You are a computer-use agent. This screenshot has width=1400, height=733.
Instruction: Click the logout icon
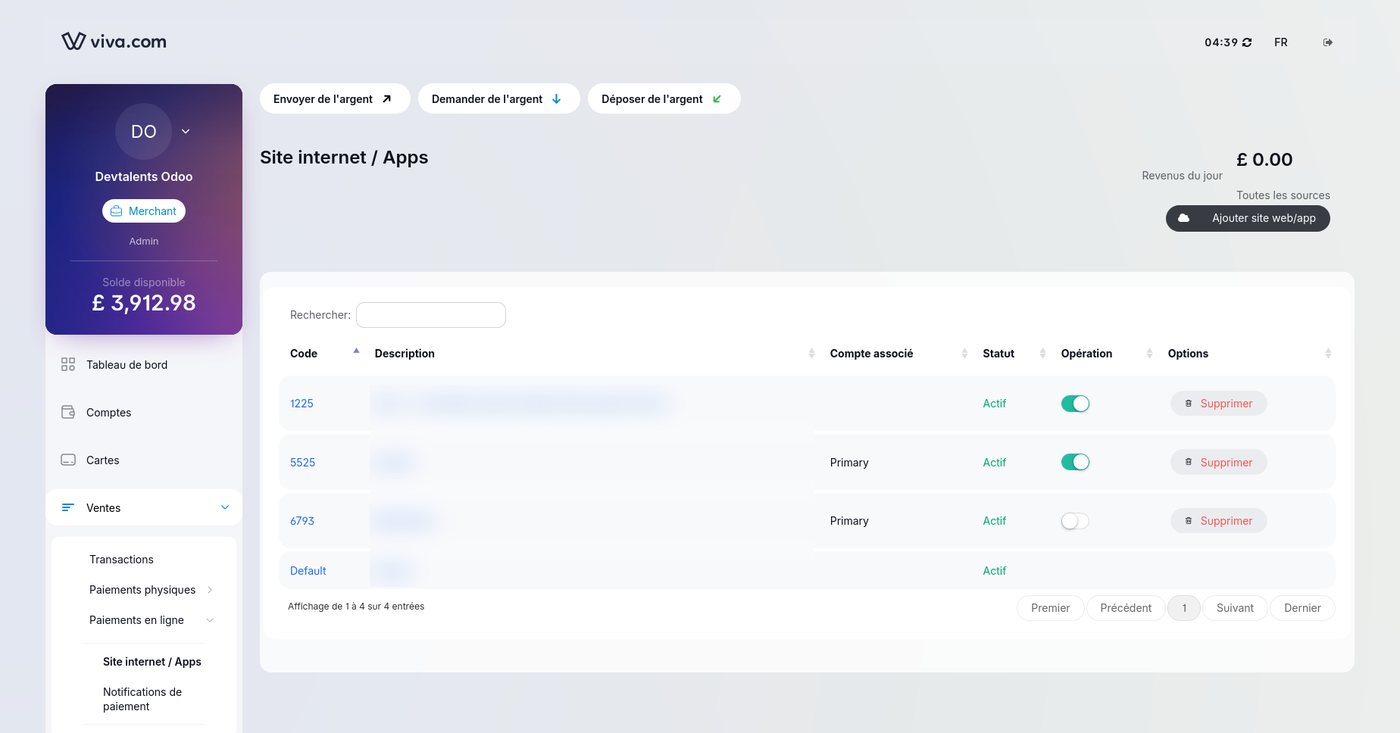[1328, 42]
